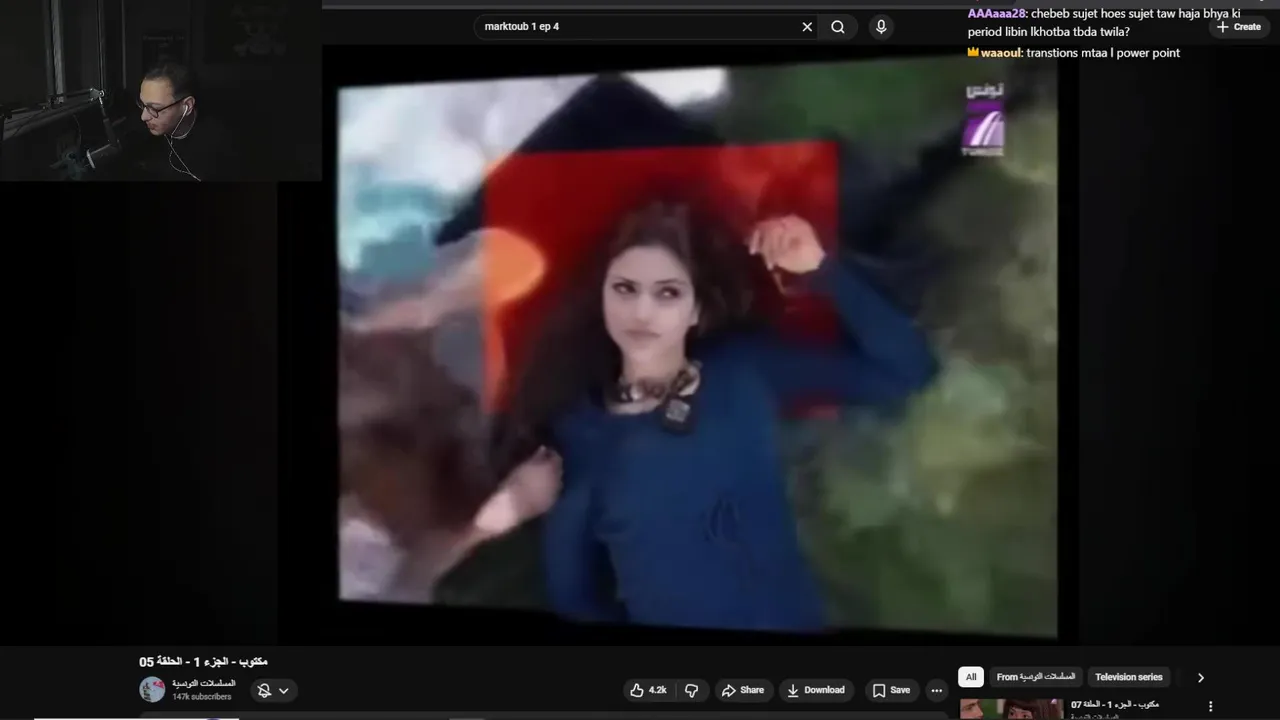1280x720 pixels.
Task: Start voice search with the microphone icon
Action: (881, 27)
